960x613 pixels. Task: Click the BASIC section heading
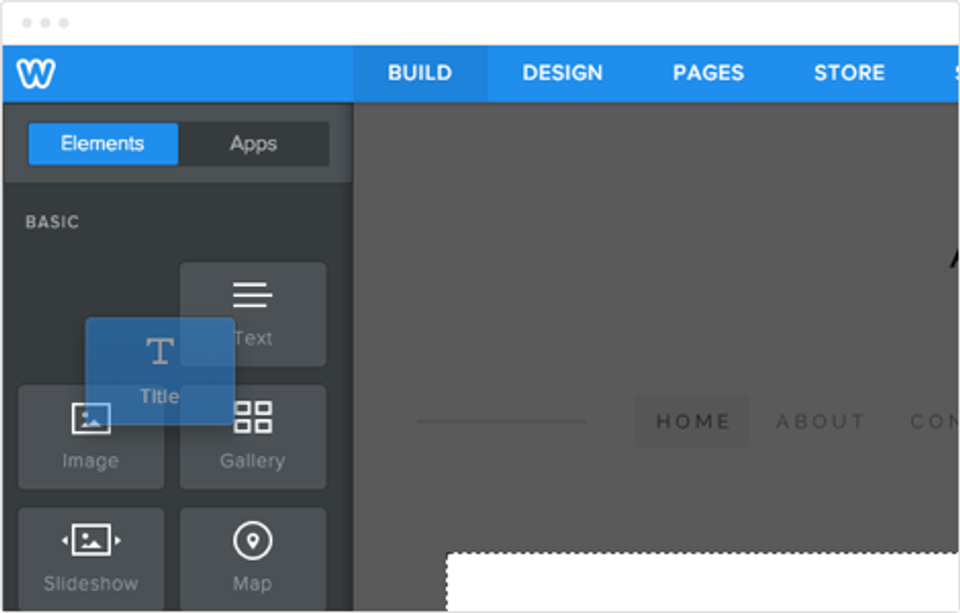[53, 222]
